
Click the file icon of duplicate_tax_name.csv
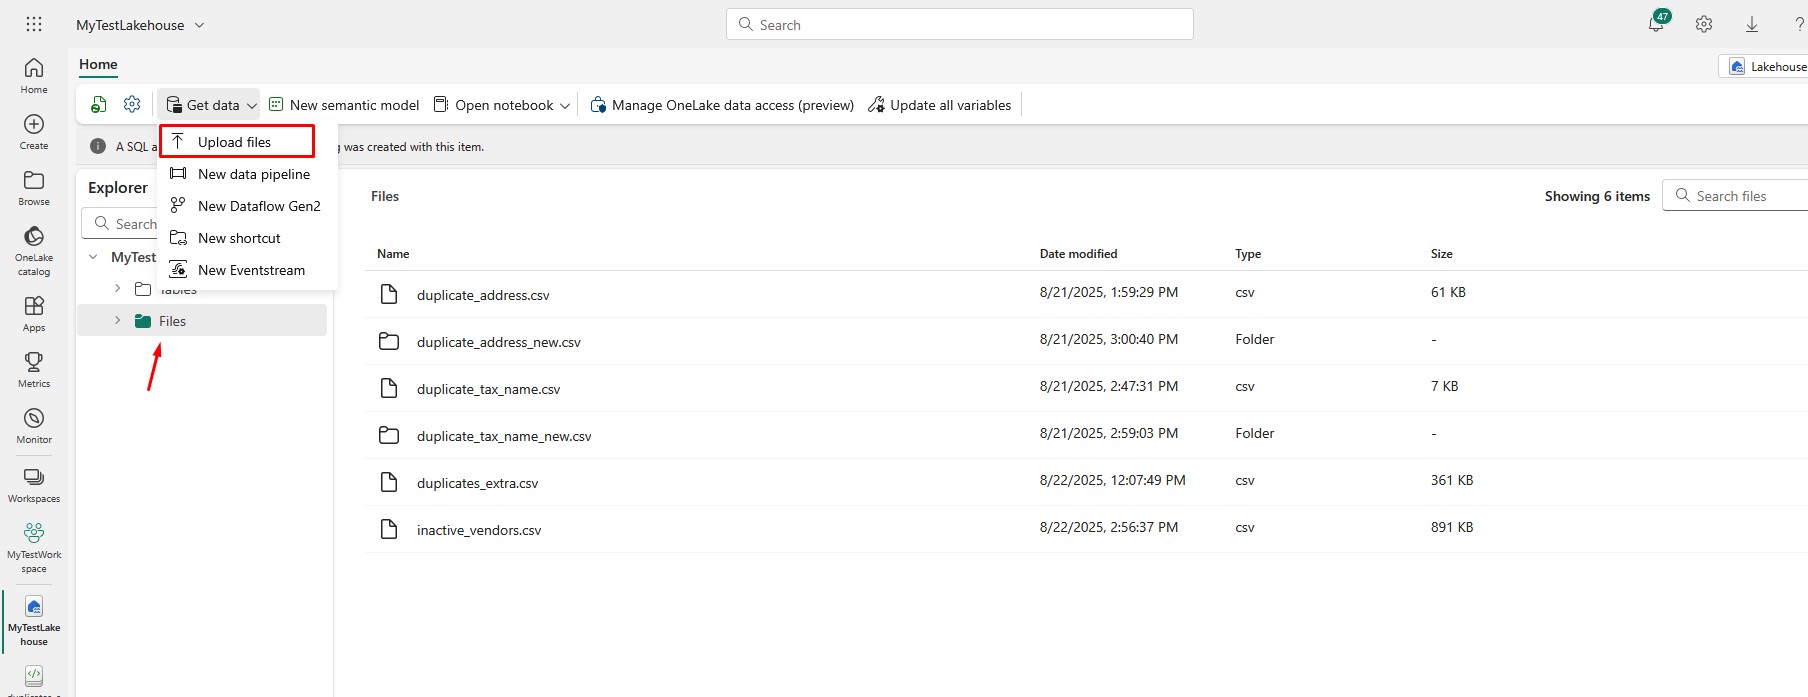[x=389, y=388]
